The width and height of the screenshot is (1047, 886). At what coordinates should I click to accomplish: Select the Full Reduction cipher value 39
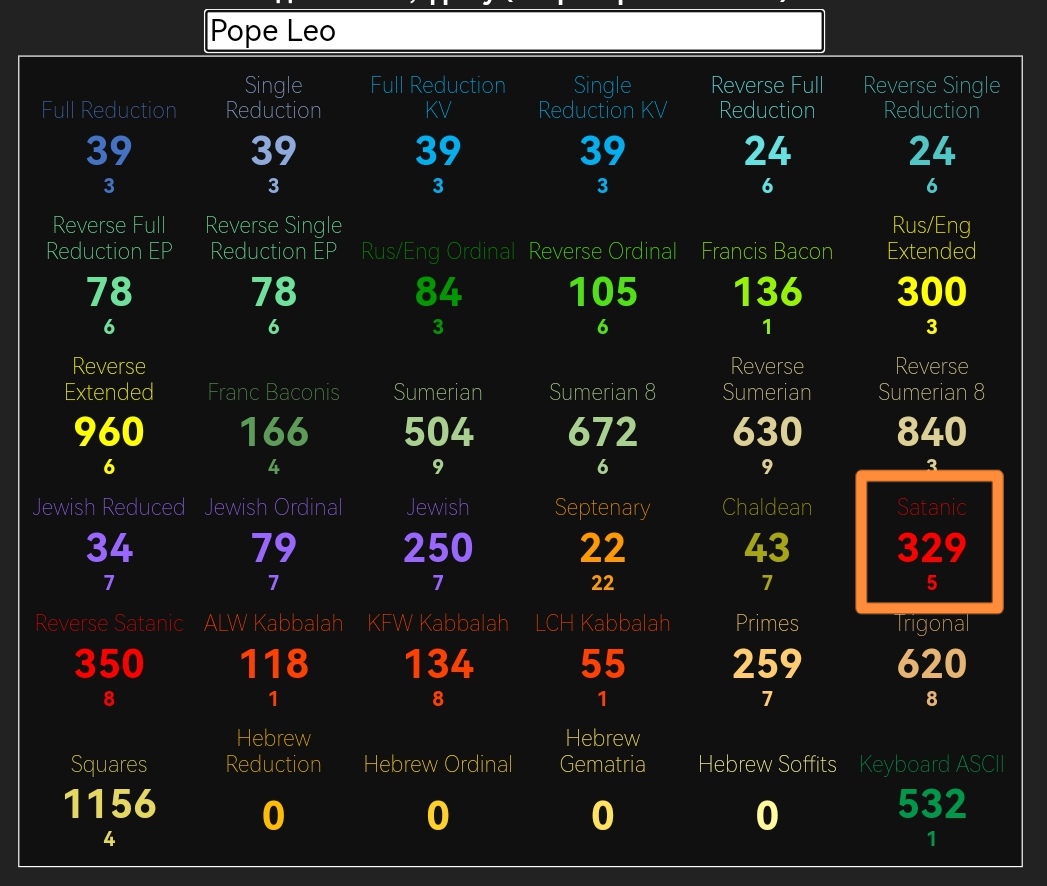109,150
